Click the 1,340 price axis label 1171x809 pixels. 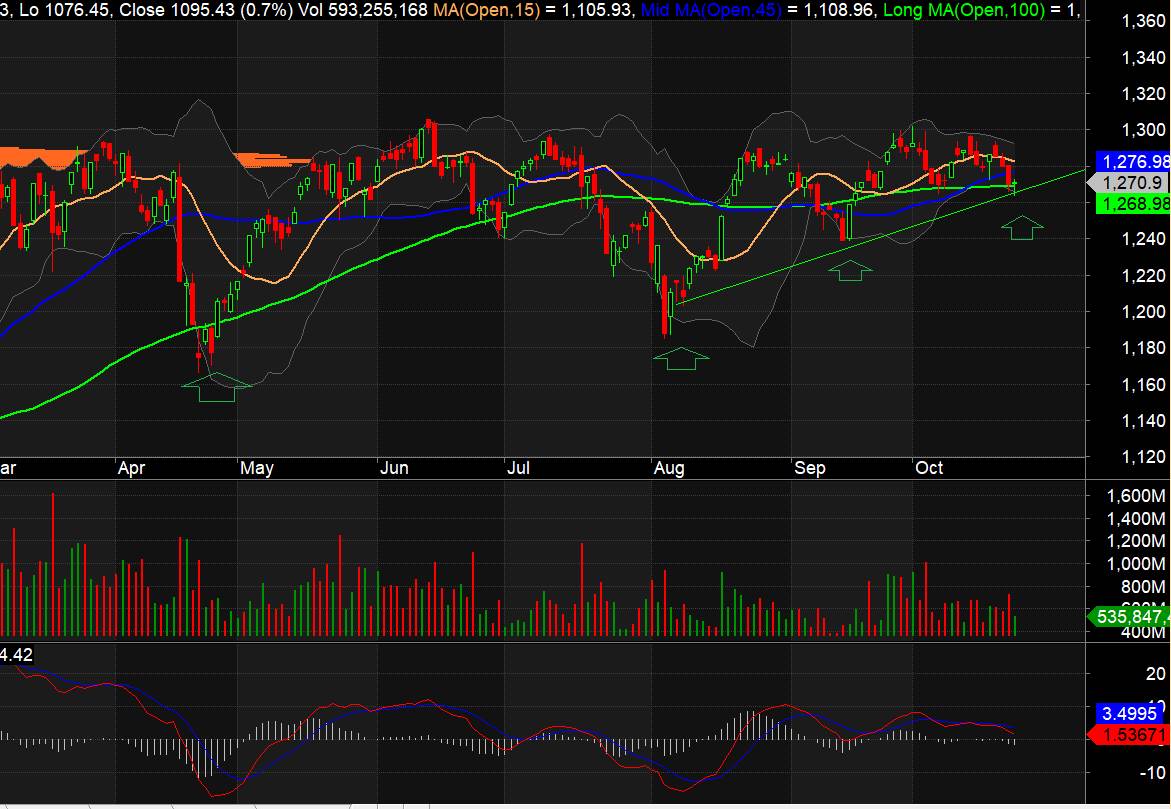pyautogui.click(x=1143, y=58)
